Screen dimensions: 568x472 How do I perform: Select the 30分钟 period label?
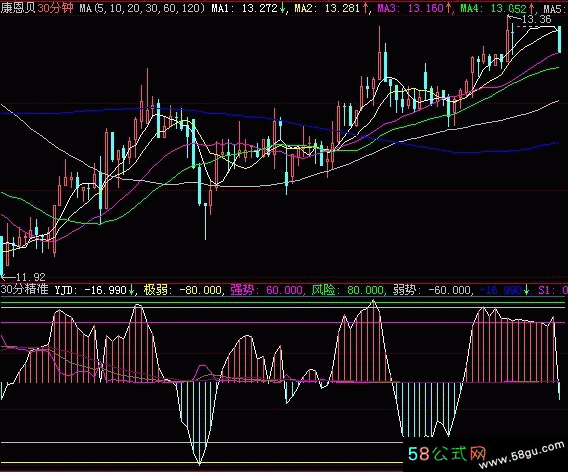[56, 8]
